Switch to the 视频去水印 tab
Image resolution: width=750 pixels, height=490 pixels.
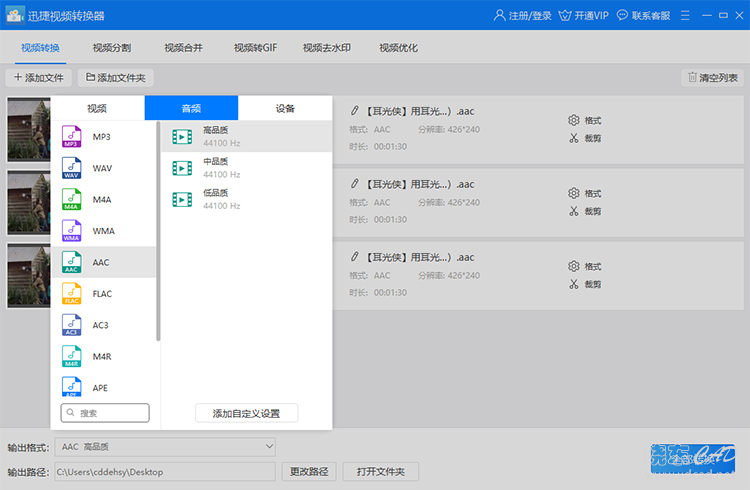click(327, 48)
